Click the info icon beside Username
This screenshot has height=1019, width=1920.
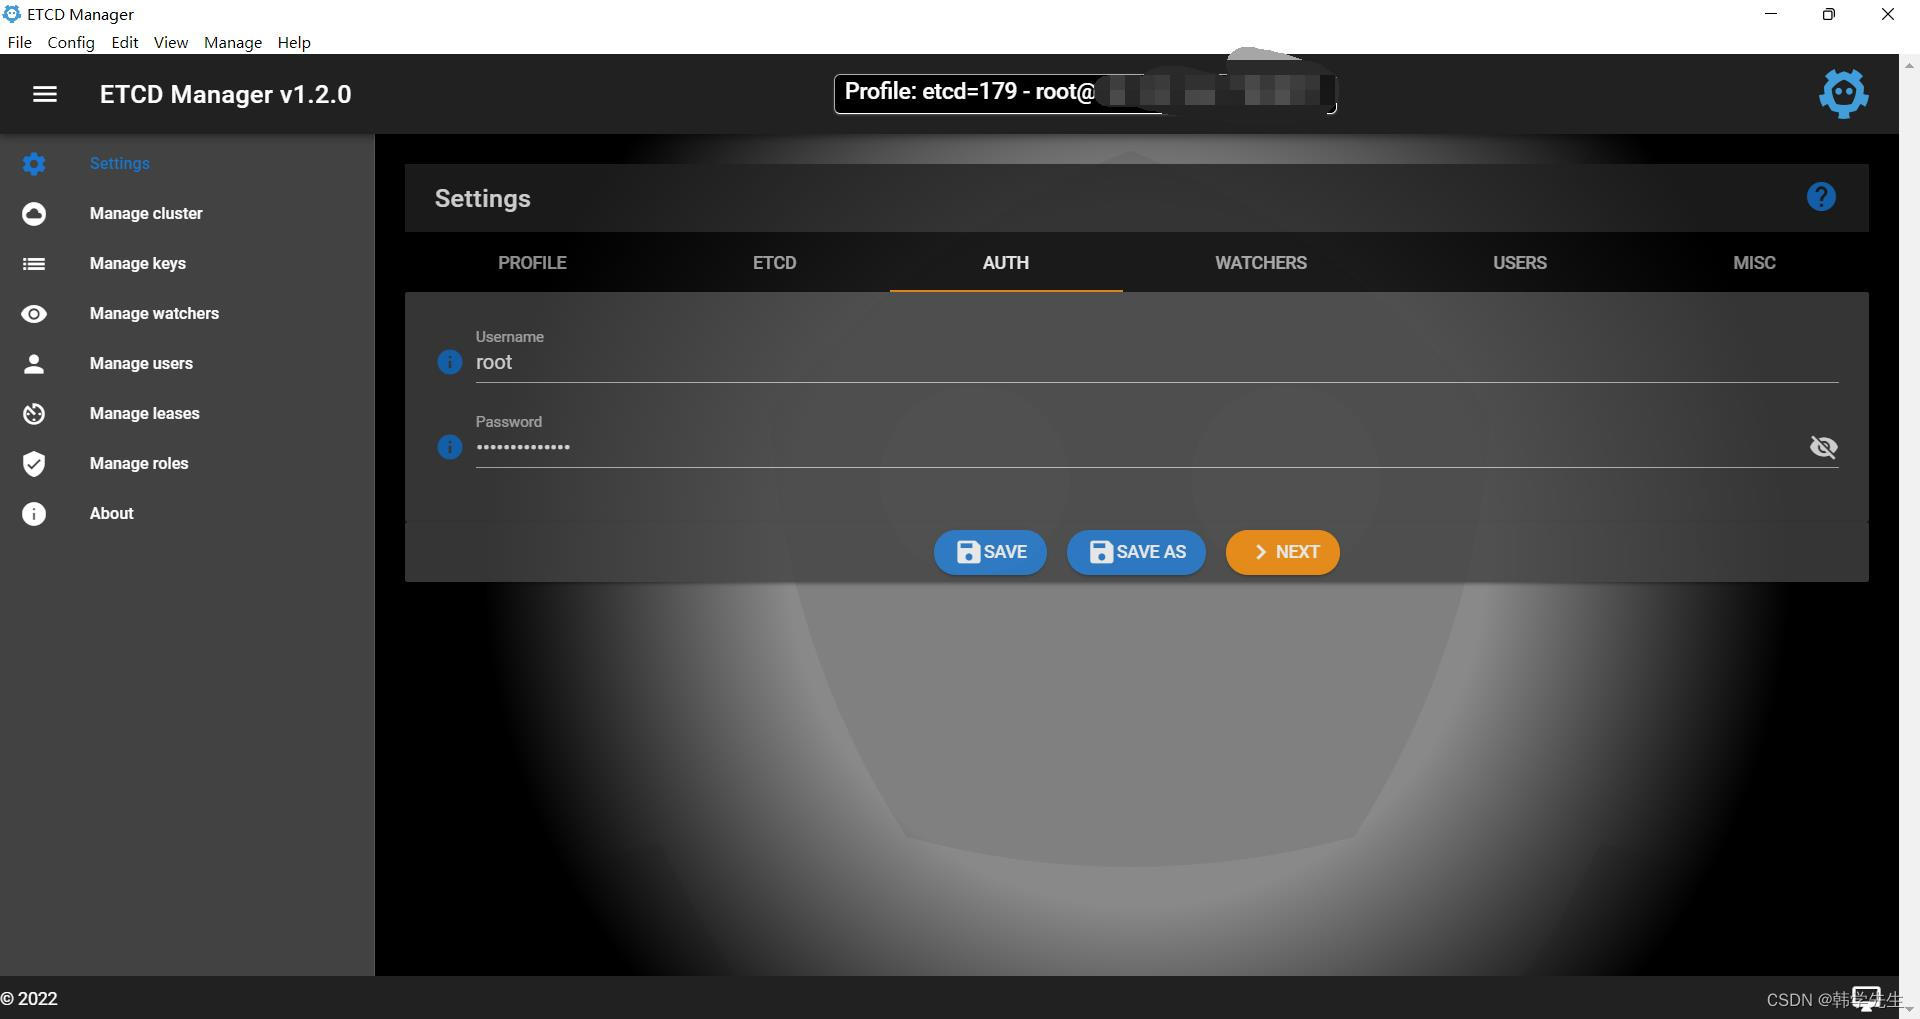tap(450, 362)
